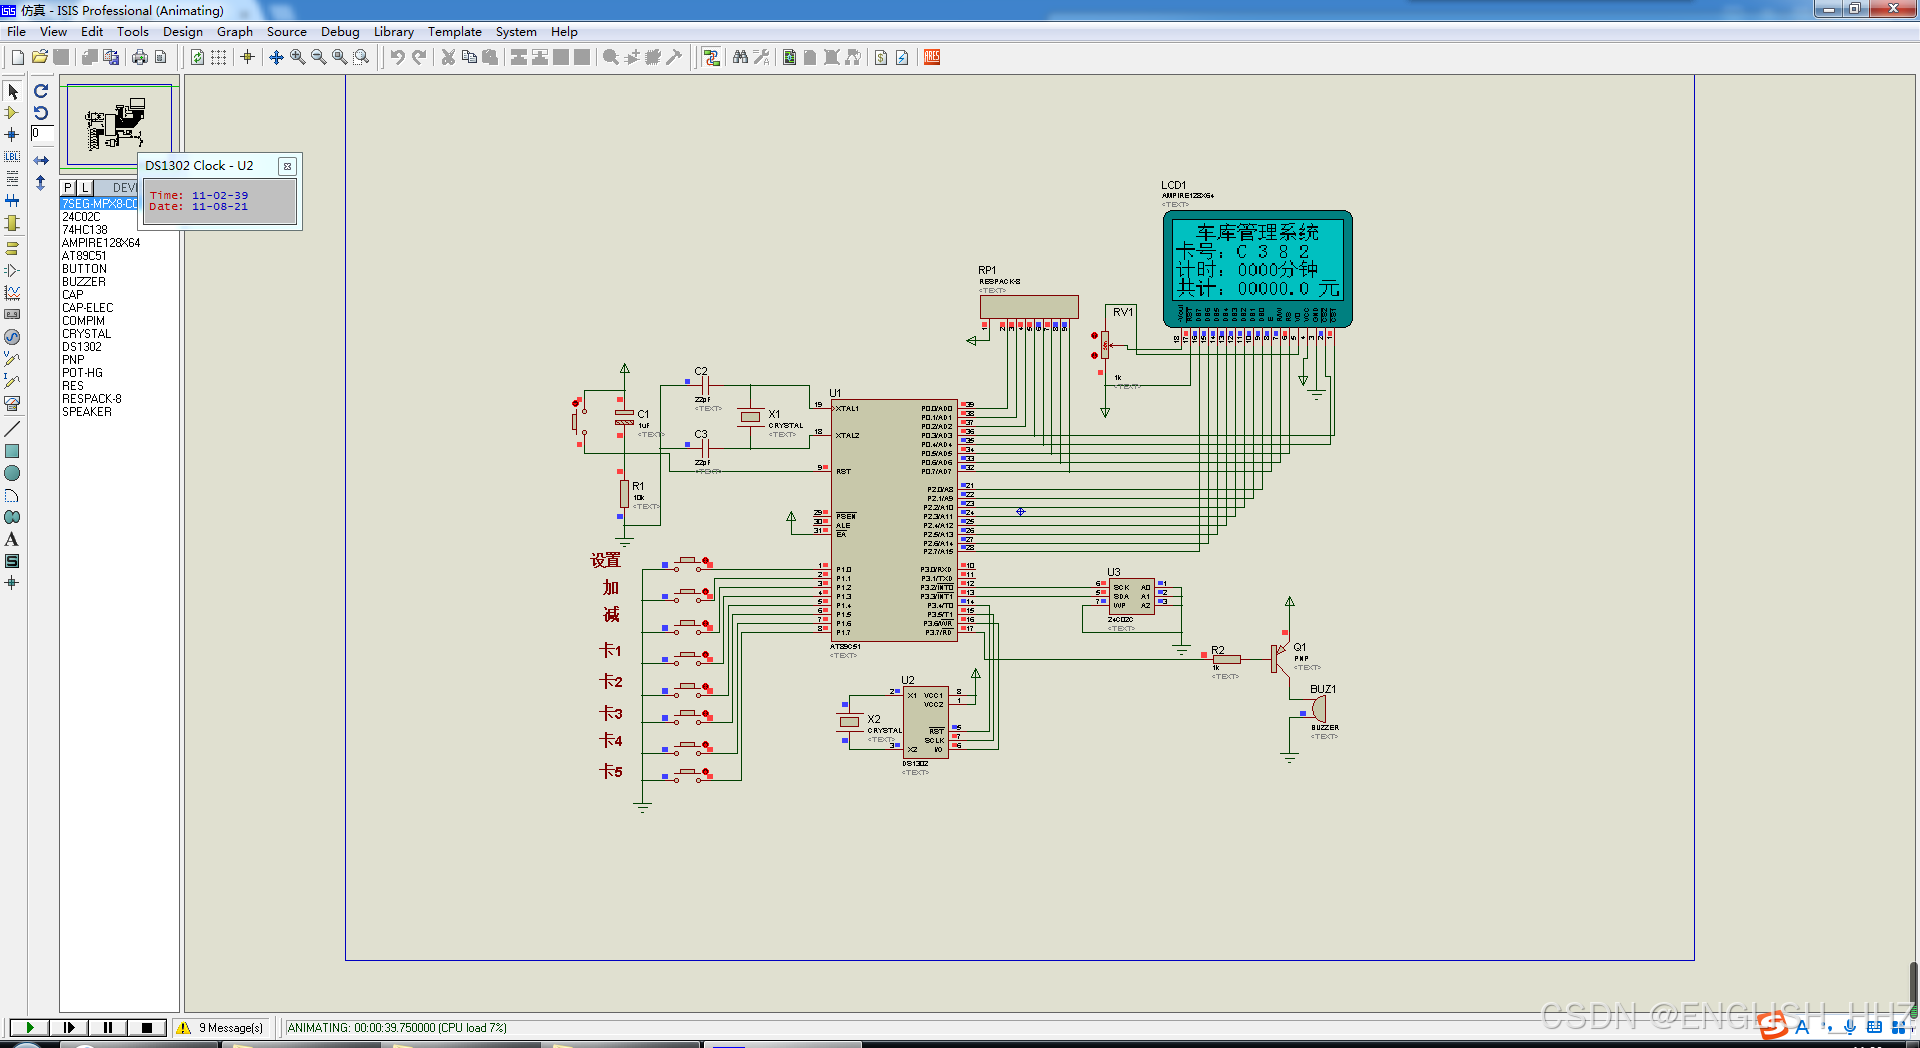Toggle the grid display icon
This screenshot has width=1920, height=1048.
[218, 58]
